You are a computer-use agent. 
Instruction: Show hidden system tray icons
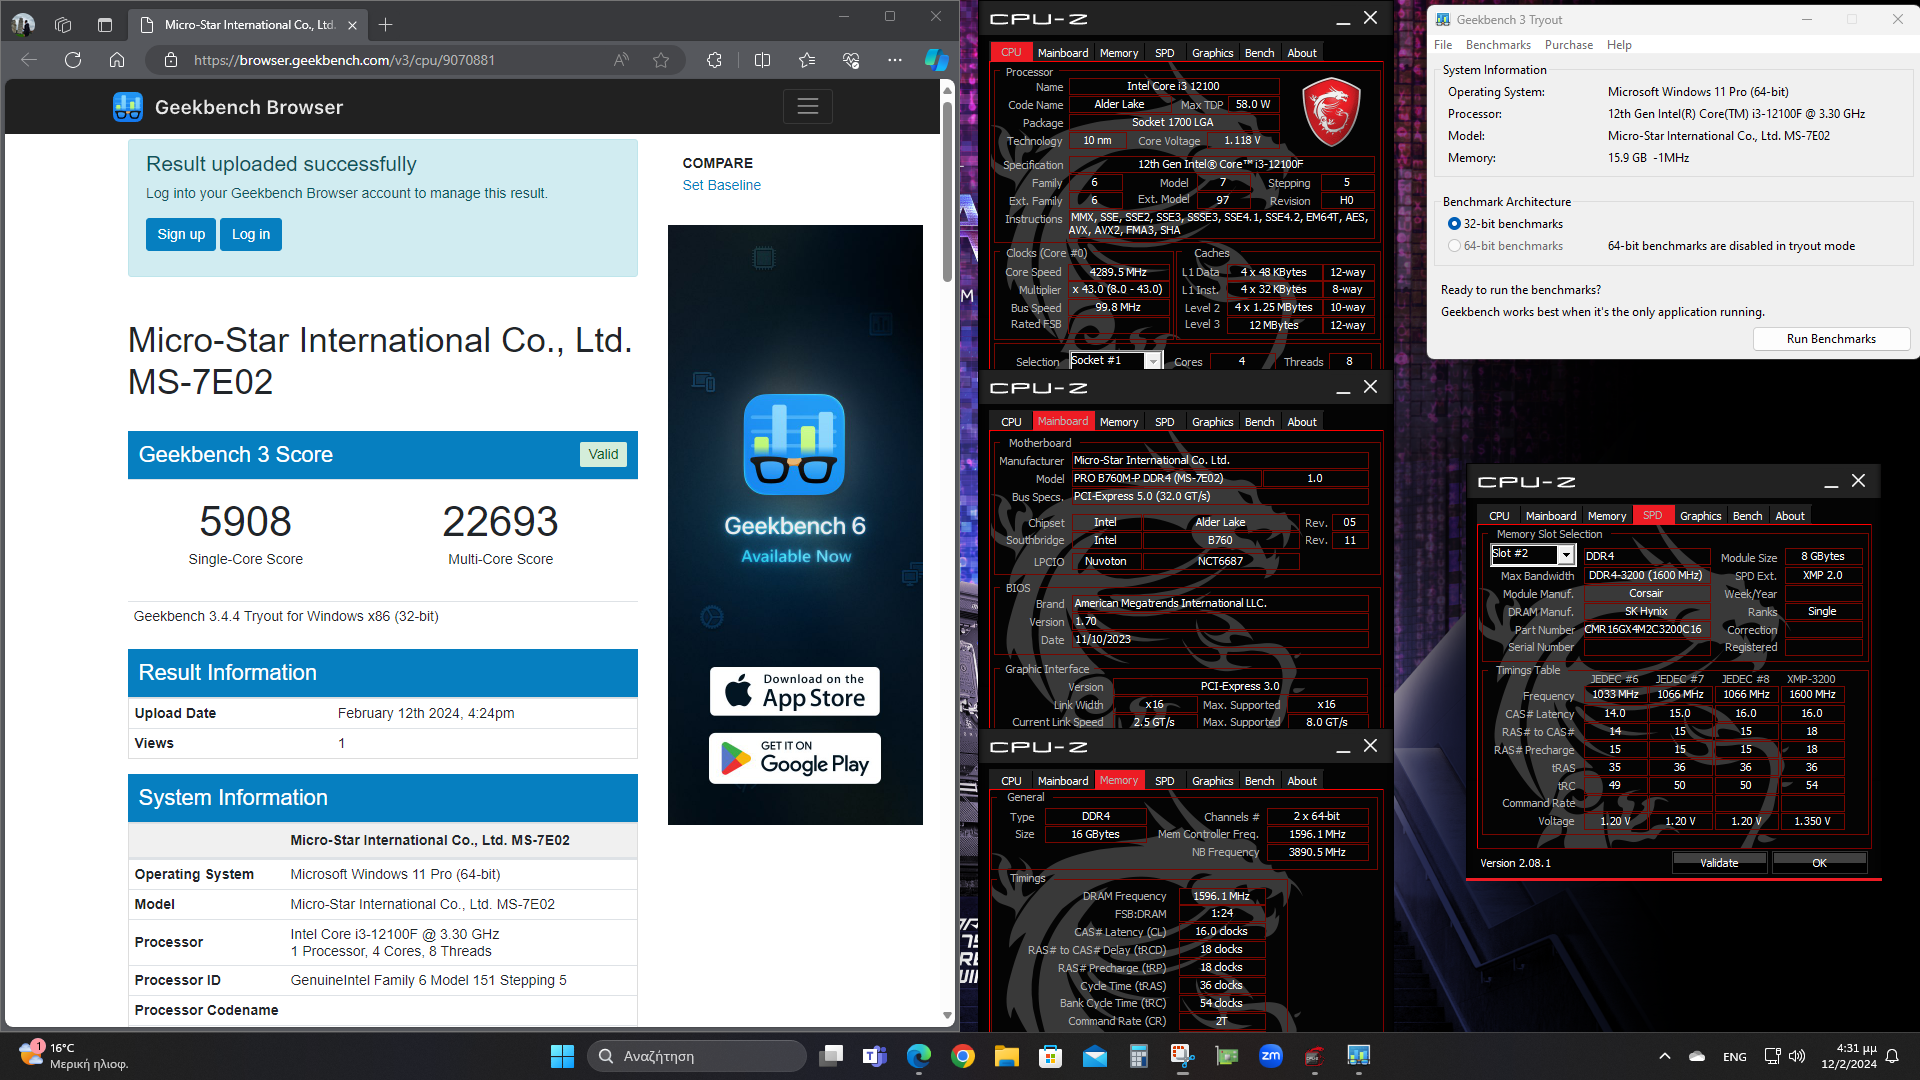click(1665, 1056)
